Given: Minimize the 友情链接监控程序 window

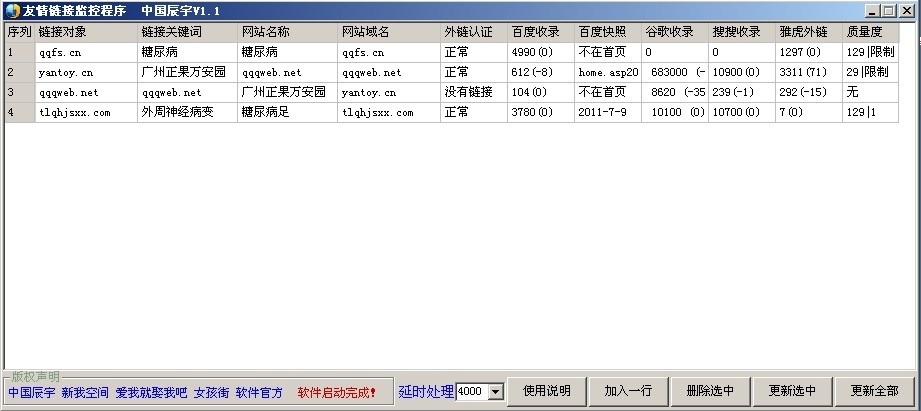Looking at the screenshot, I should coord(872,11).
